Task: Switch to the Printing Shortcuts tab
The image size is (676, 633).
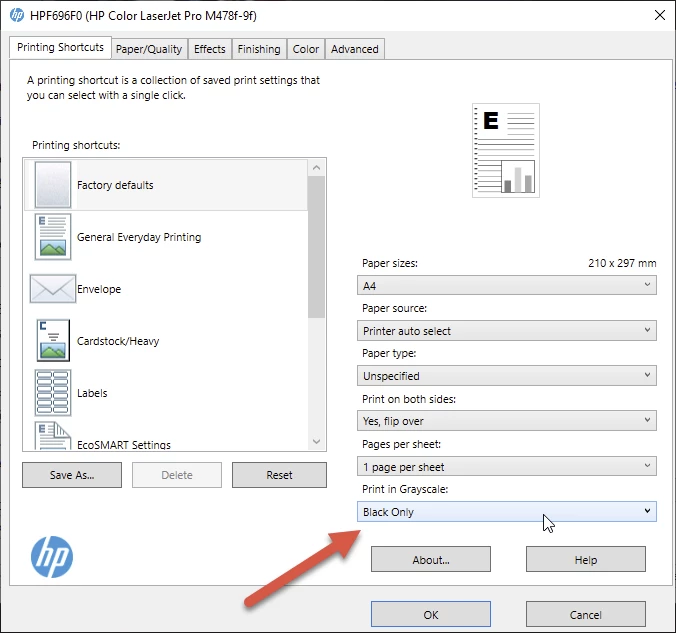Action: (x=60, y=47)
